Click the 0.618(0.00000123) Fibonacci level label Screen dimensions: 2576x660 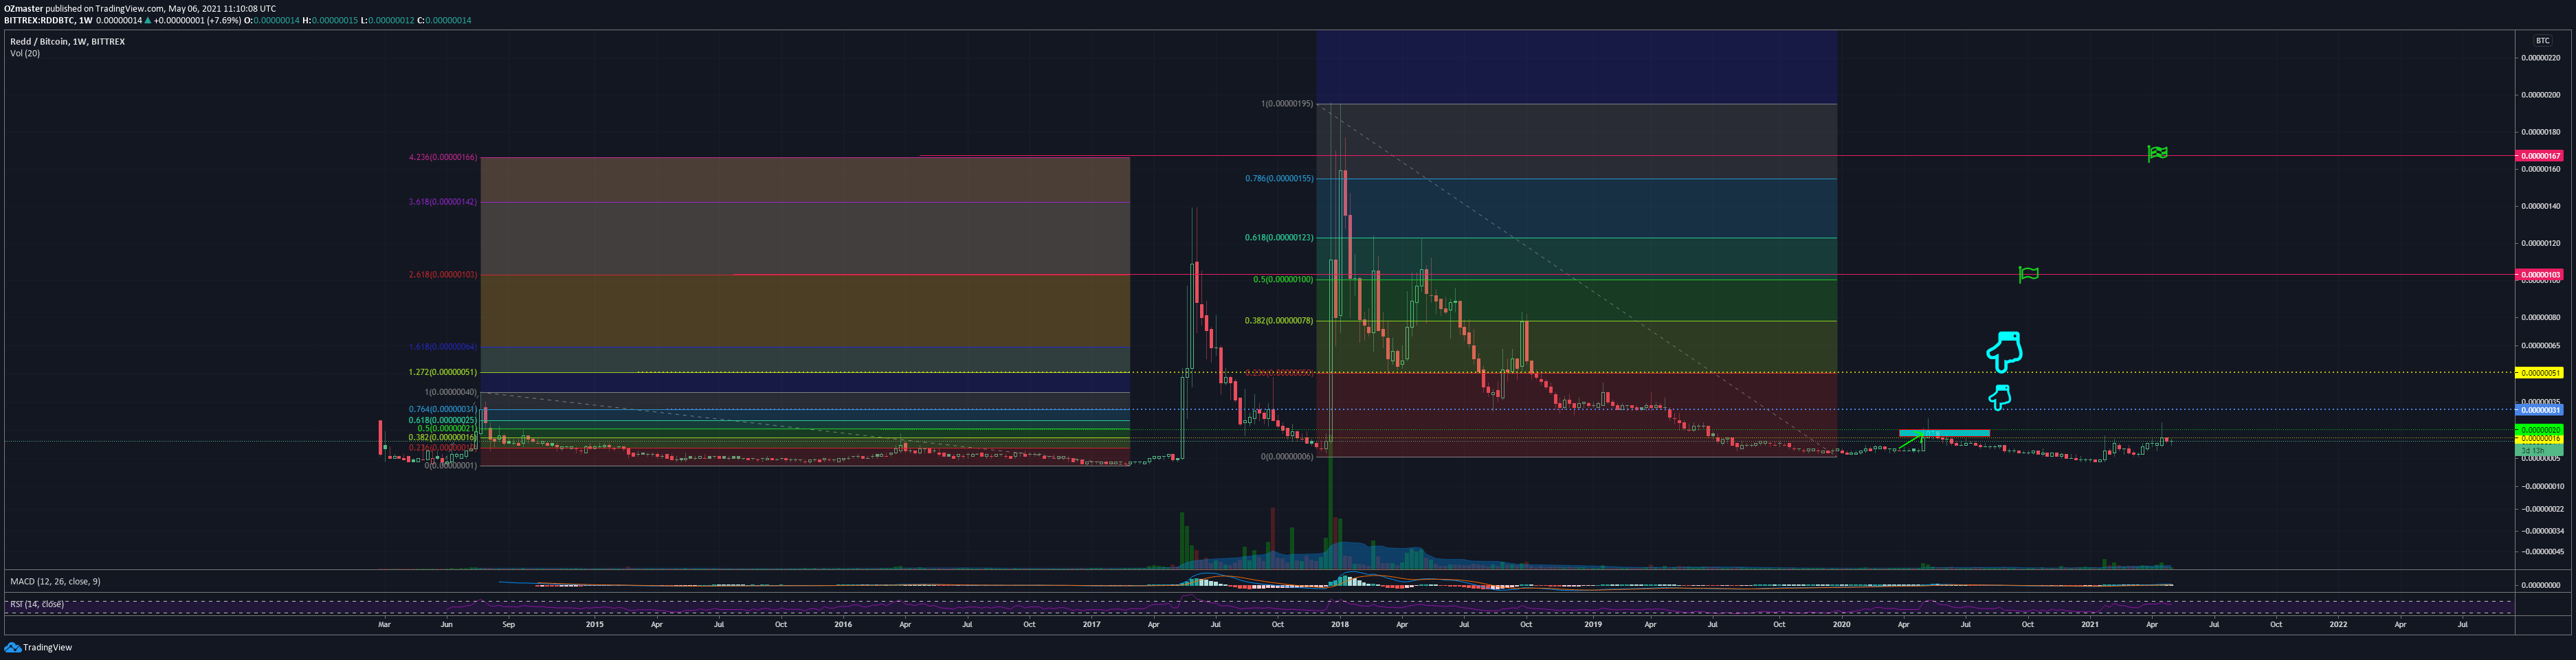coord(1279,238)
